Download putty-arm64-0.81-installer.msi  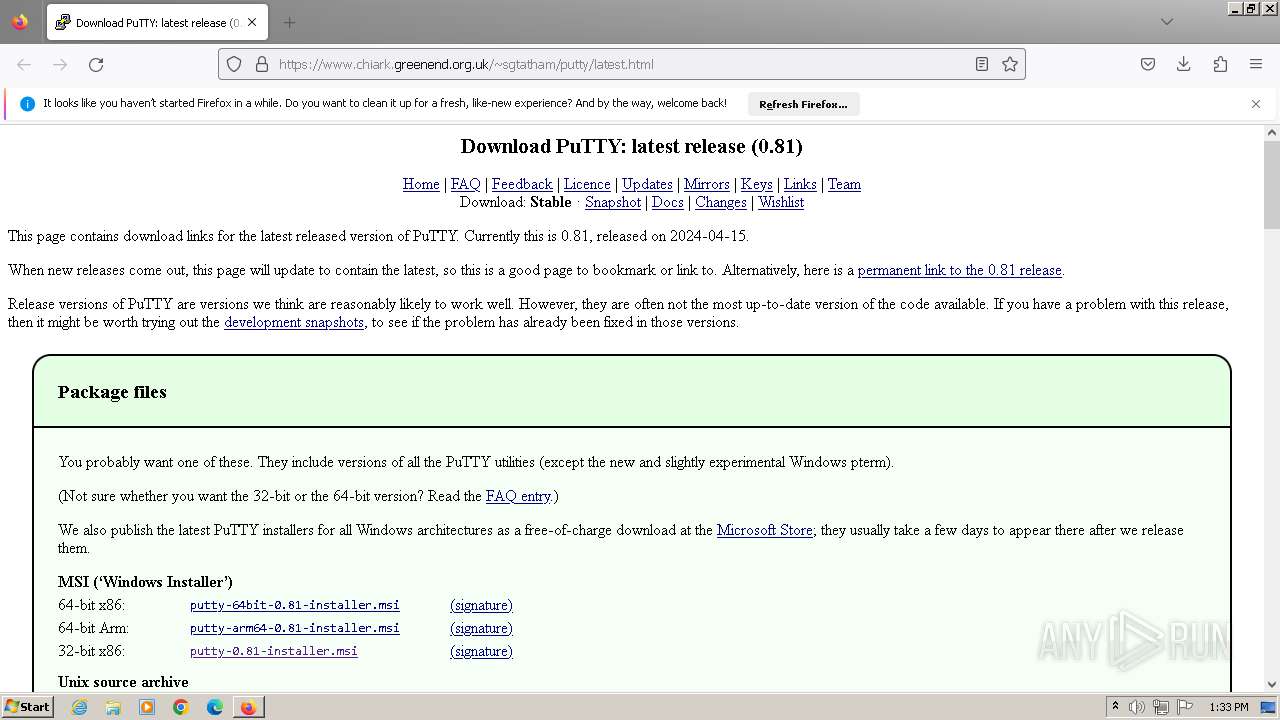click(295, 628)
